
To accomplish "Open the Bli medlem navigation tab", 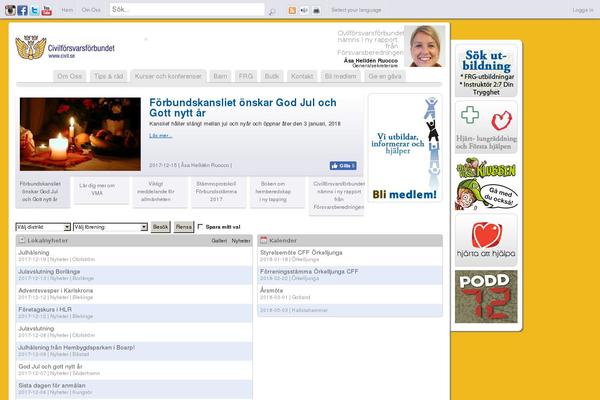I will tap(341, 76).
